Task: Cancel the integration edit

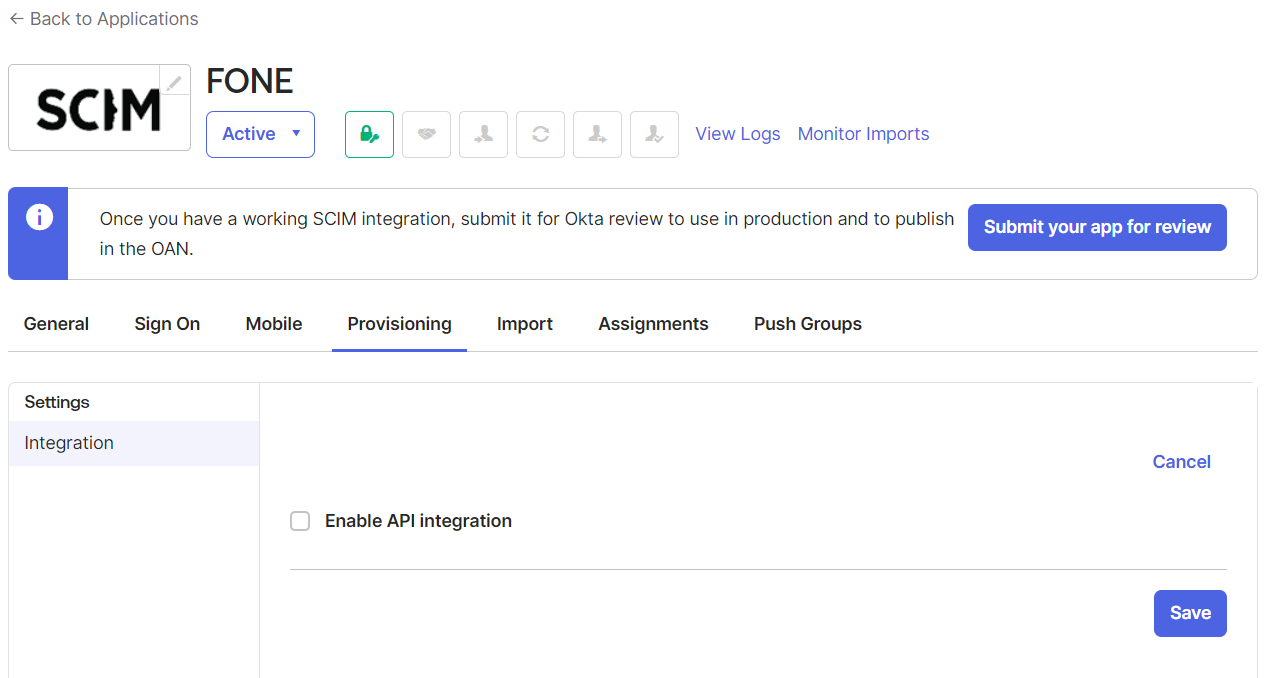Action: coord(1182,462)
